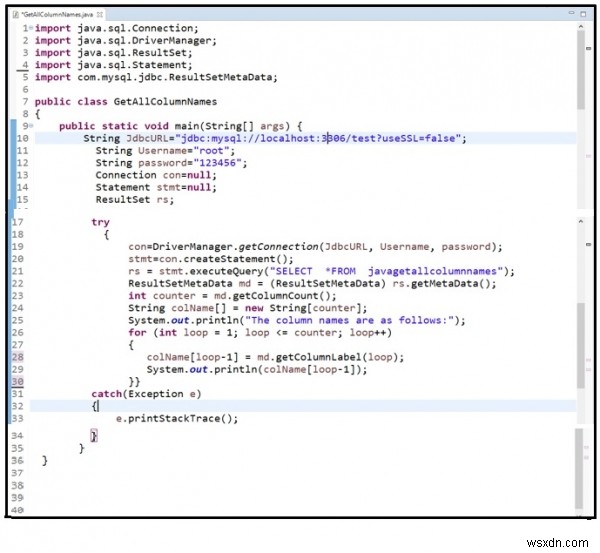Click 'System.out.println(colName[loop-1]);' line
Screen dimensions: 600x553
pyautogui.click(x=257, y=370)
